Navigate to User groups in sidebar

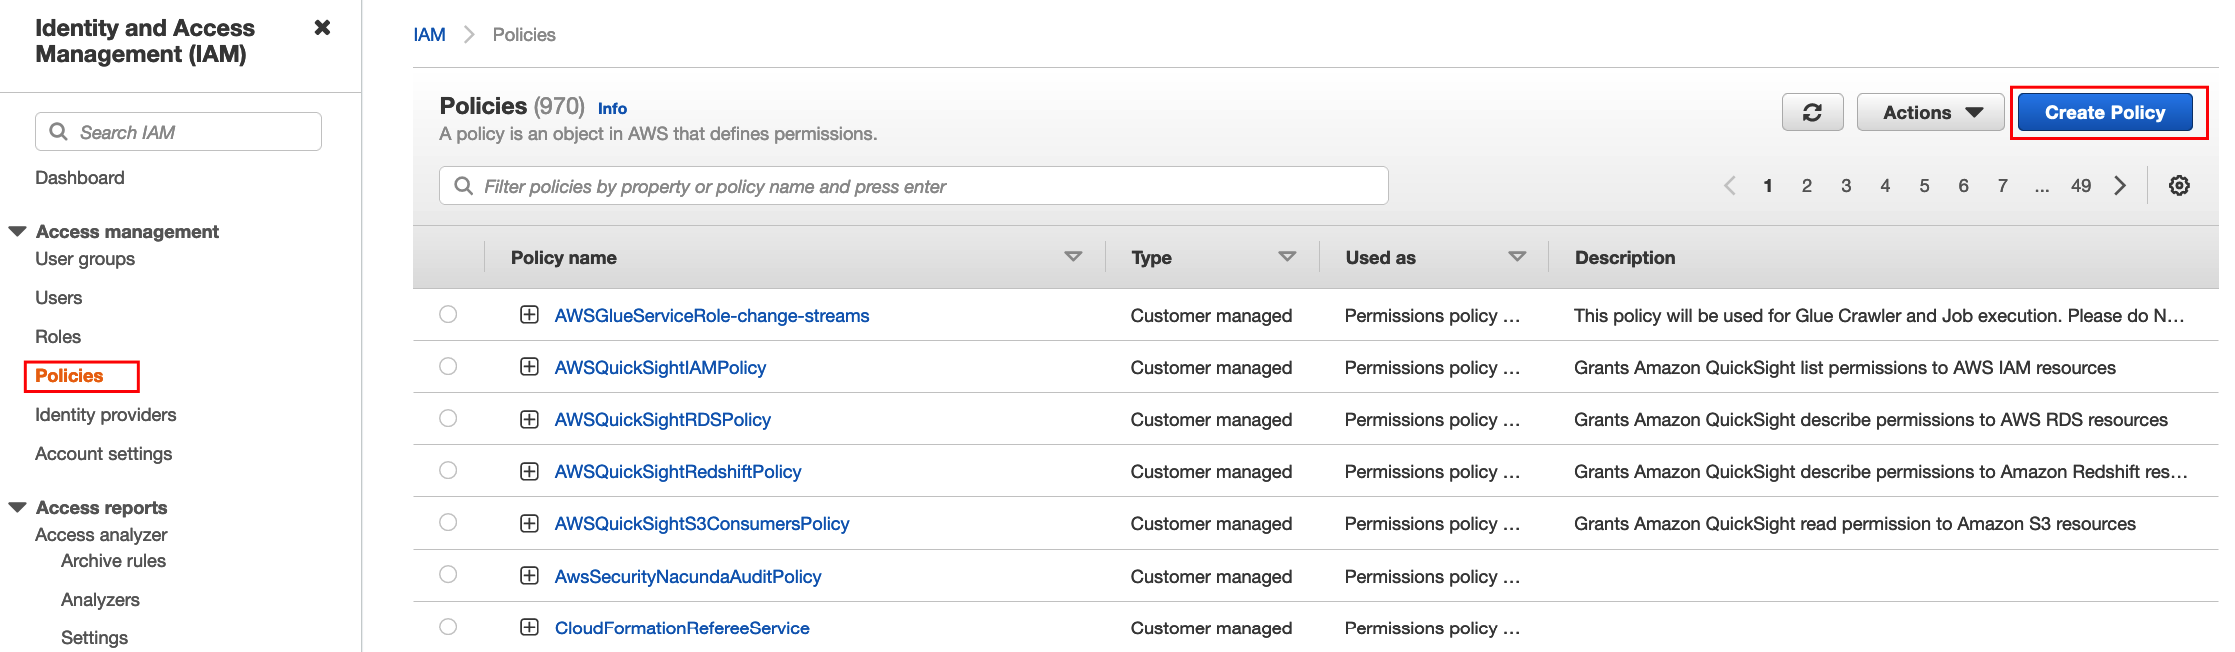[x=85, y=259]
